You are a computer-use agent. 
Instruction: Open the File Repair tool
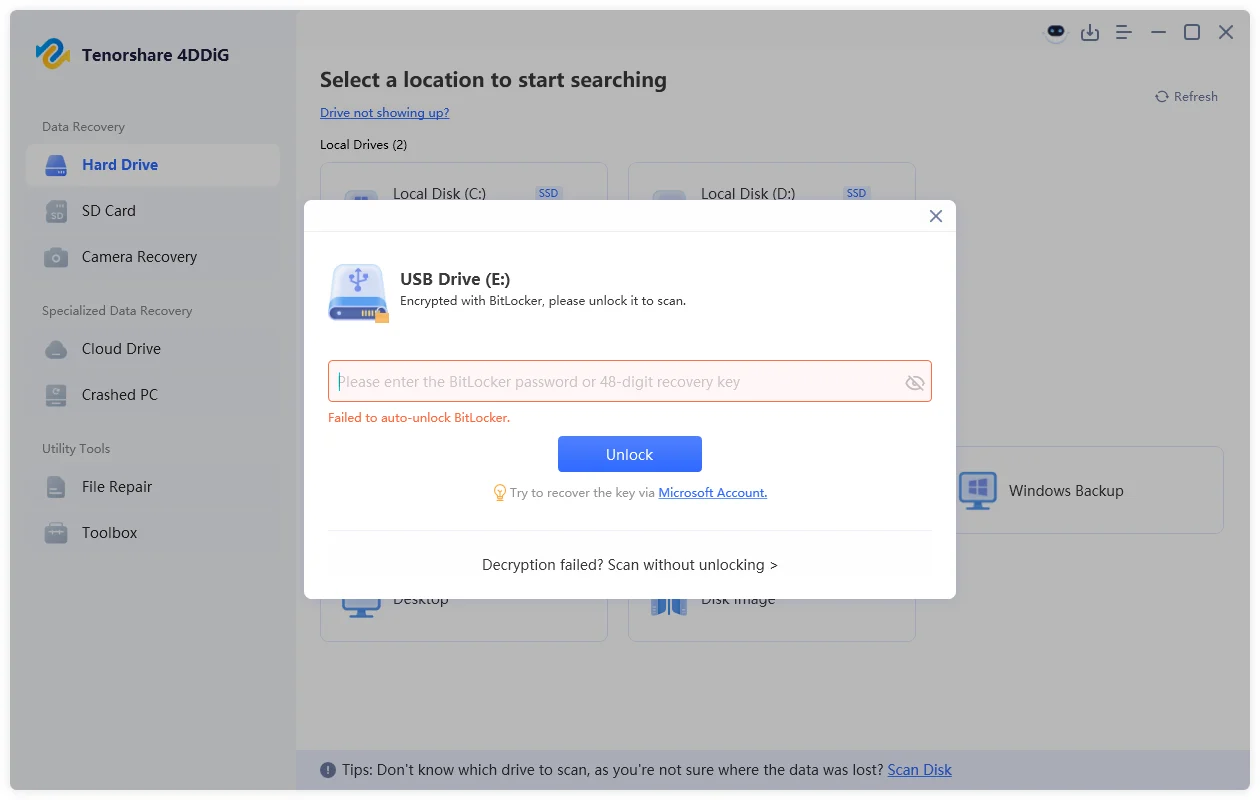click(115, 486)
